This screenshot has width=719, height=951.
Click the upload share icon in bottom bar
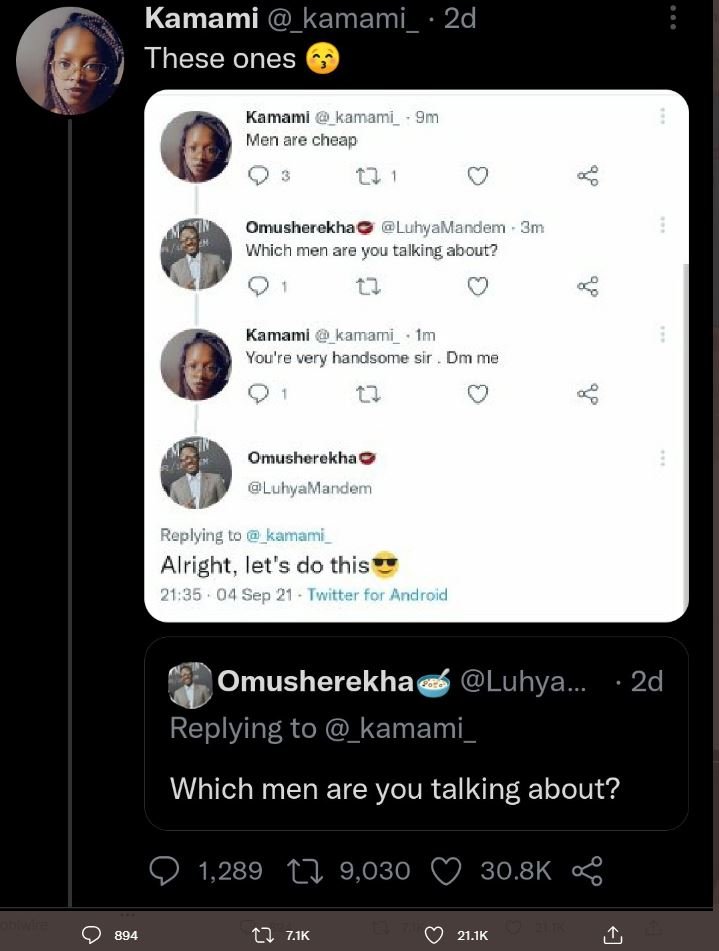613,935
